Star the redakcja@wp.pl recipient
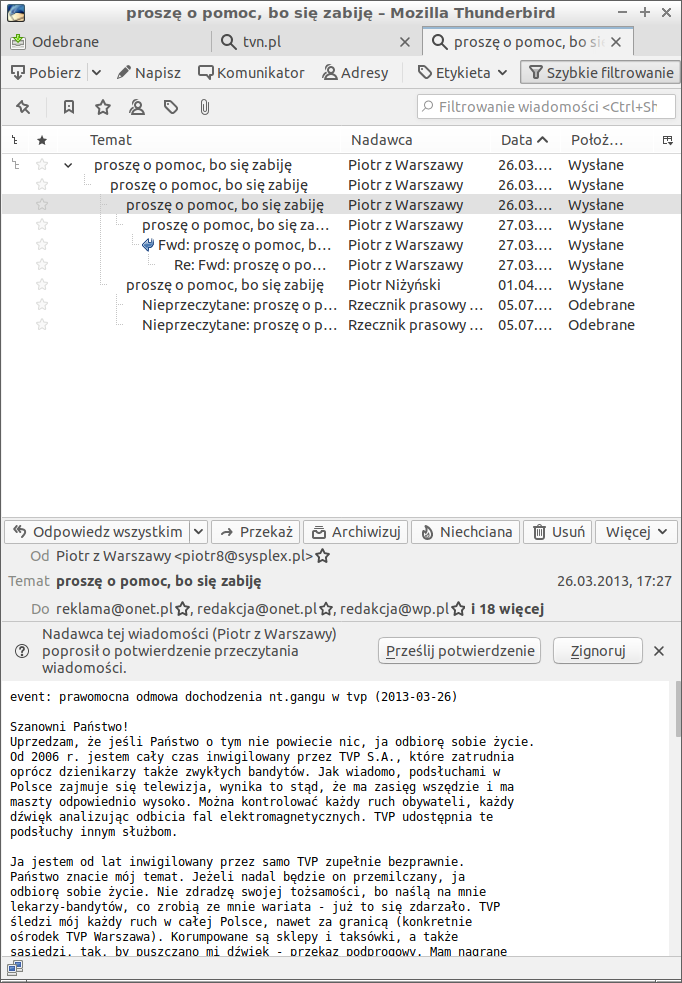 [x=458, y=609]
